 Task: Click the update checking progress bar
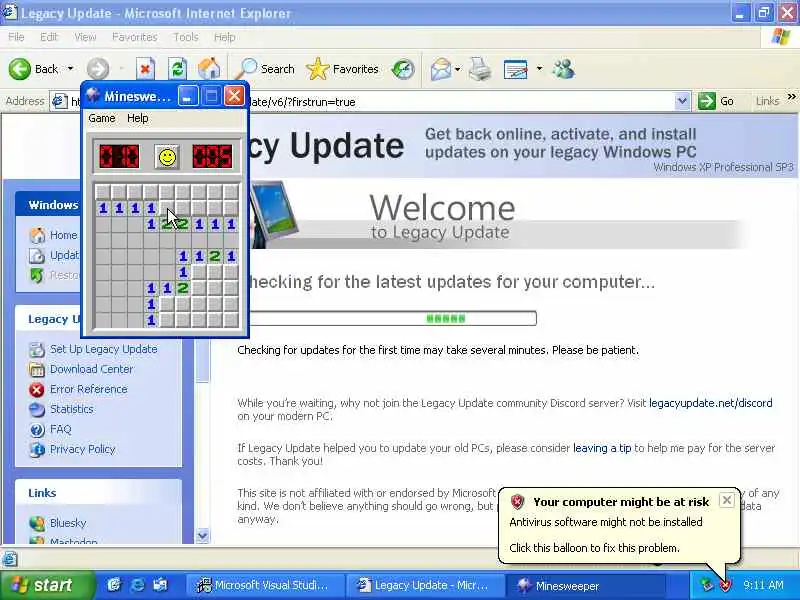(391, 318)
